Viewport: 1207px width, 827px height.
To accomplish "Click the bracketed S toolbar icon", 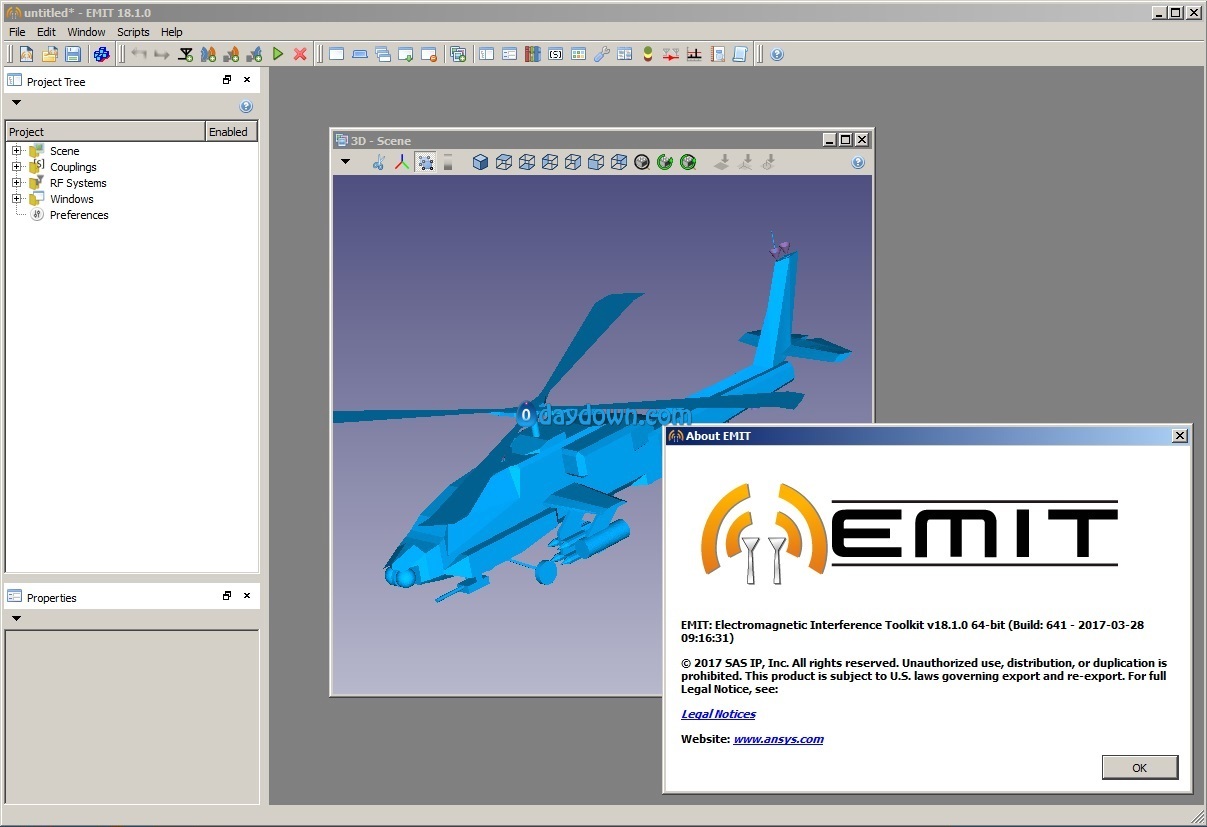I will click(x=555, y=54).
